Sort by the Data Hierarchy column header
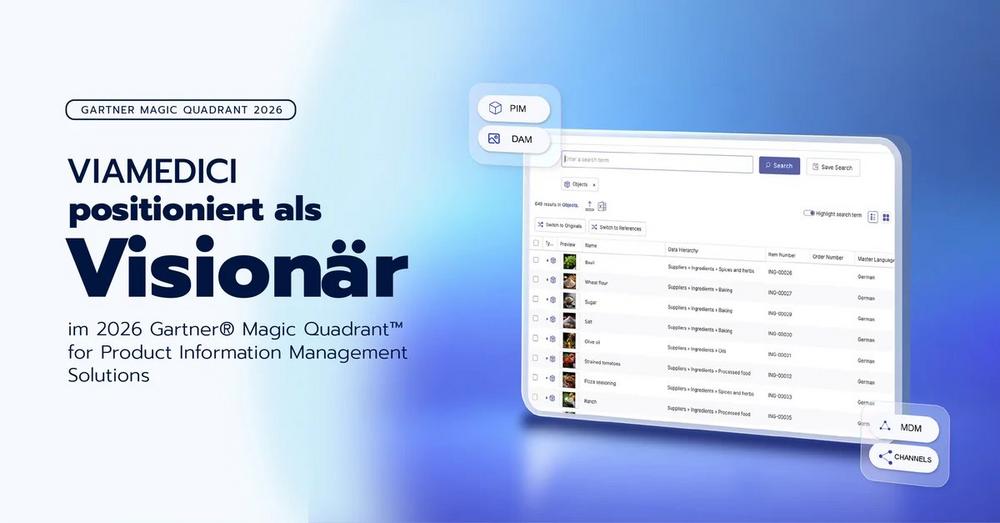Screen dimensions: 1000x523 (682, 249)
